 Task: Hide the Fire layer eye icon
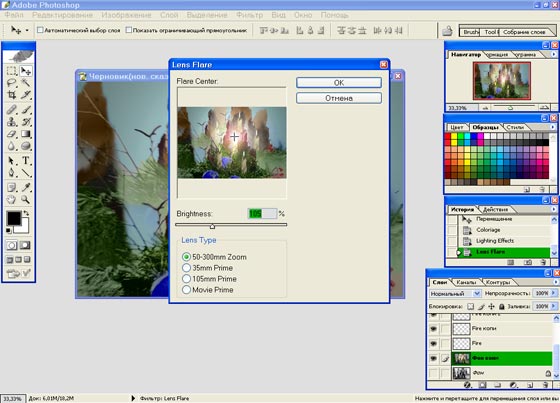[434, 343]
